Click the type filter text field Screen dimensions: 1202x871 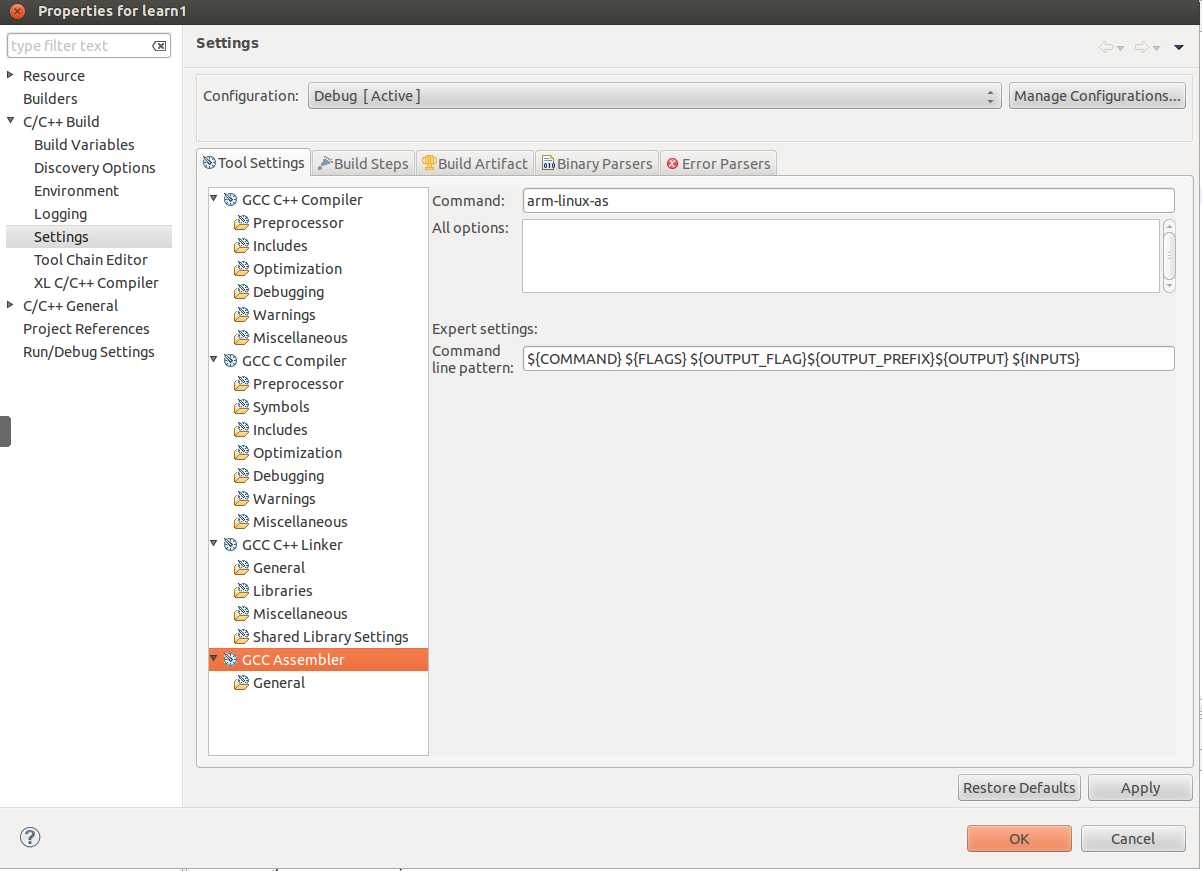pos(80,46)
